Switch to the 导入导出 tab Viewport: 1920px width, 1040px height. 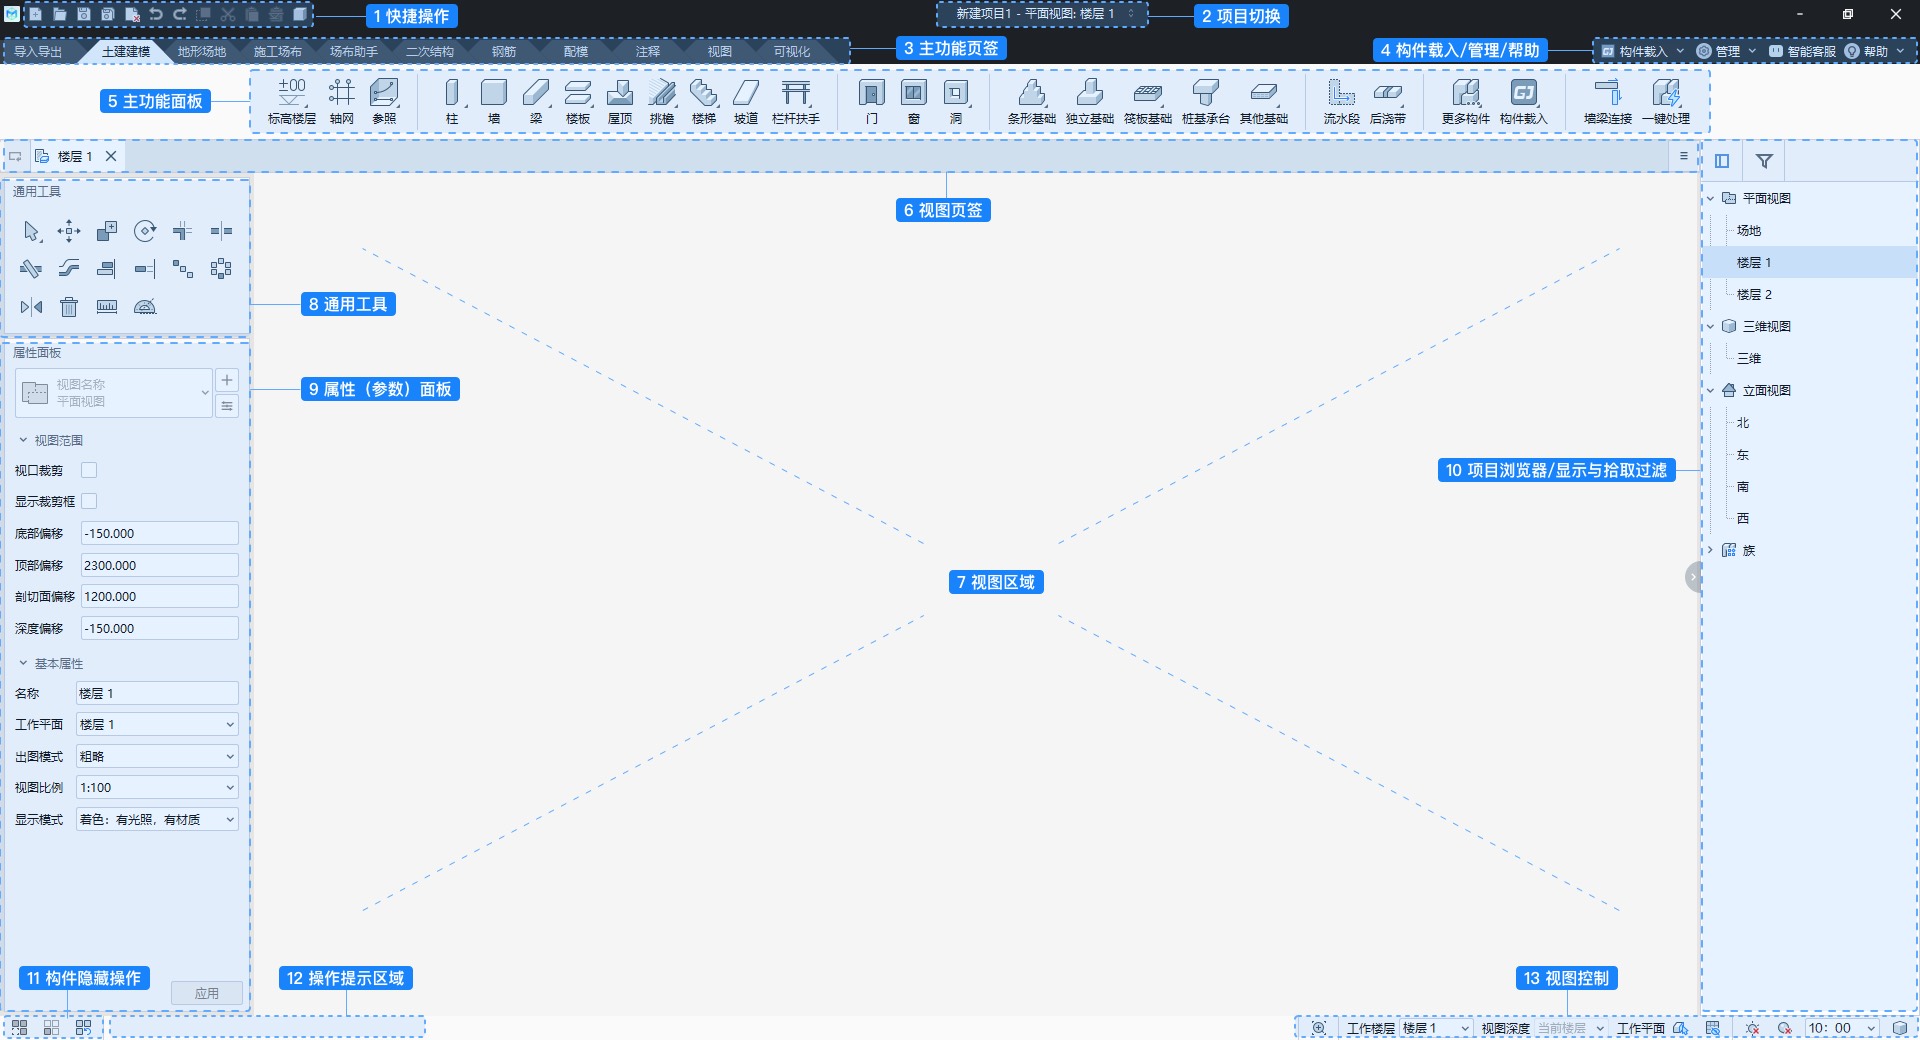tap(38, 51)
